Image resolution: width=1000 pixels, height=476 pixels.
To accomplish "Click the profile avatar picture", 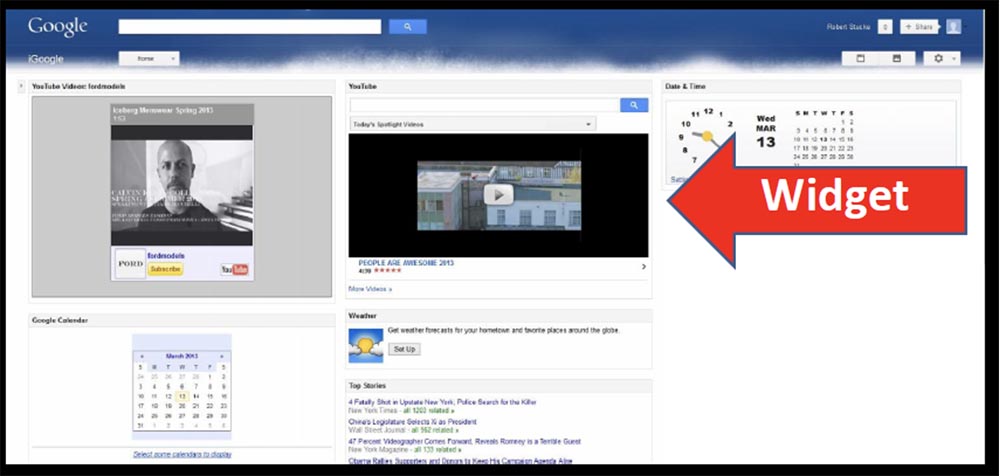I will pyautogui.click(x=953, y=27).
